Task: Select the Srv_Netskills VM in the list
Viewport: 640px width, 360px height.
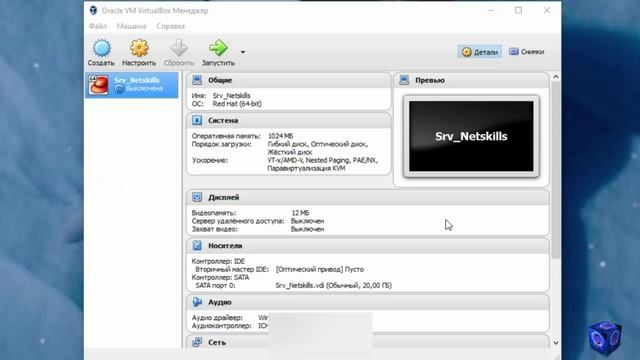Action: 131,85
